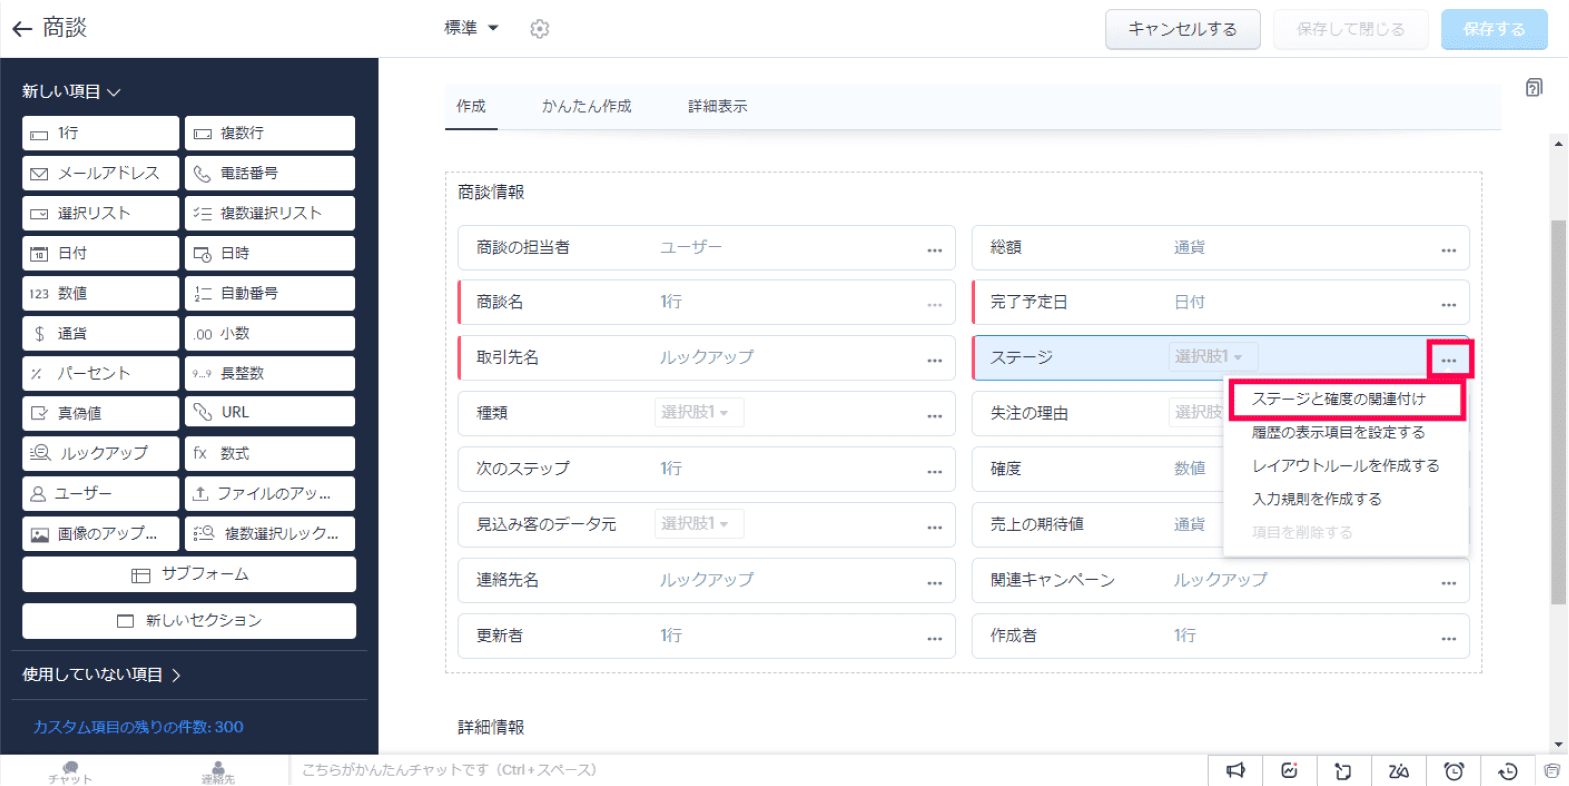Open the announcements megaphone icon
Viewport: 1569px width, 786px height.
coord(1236,770)
